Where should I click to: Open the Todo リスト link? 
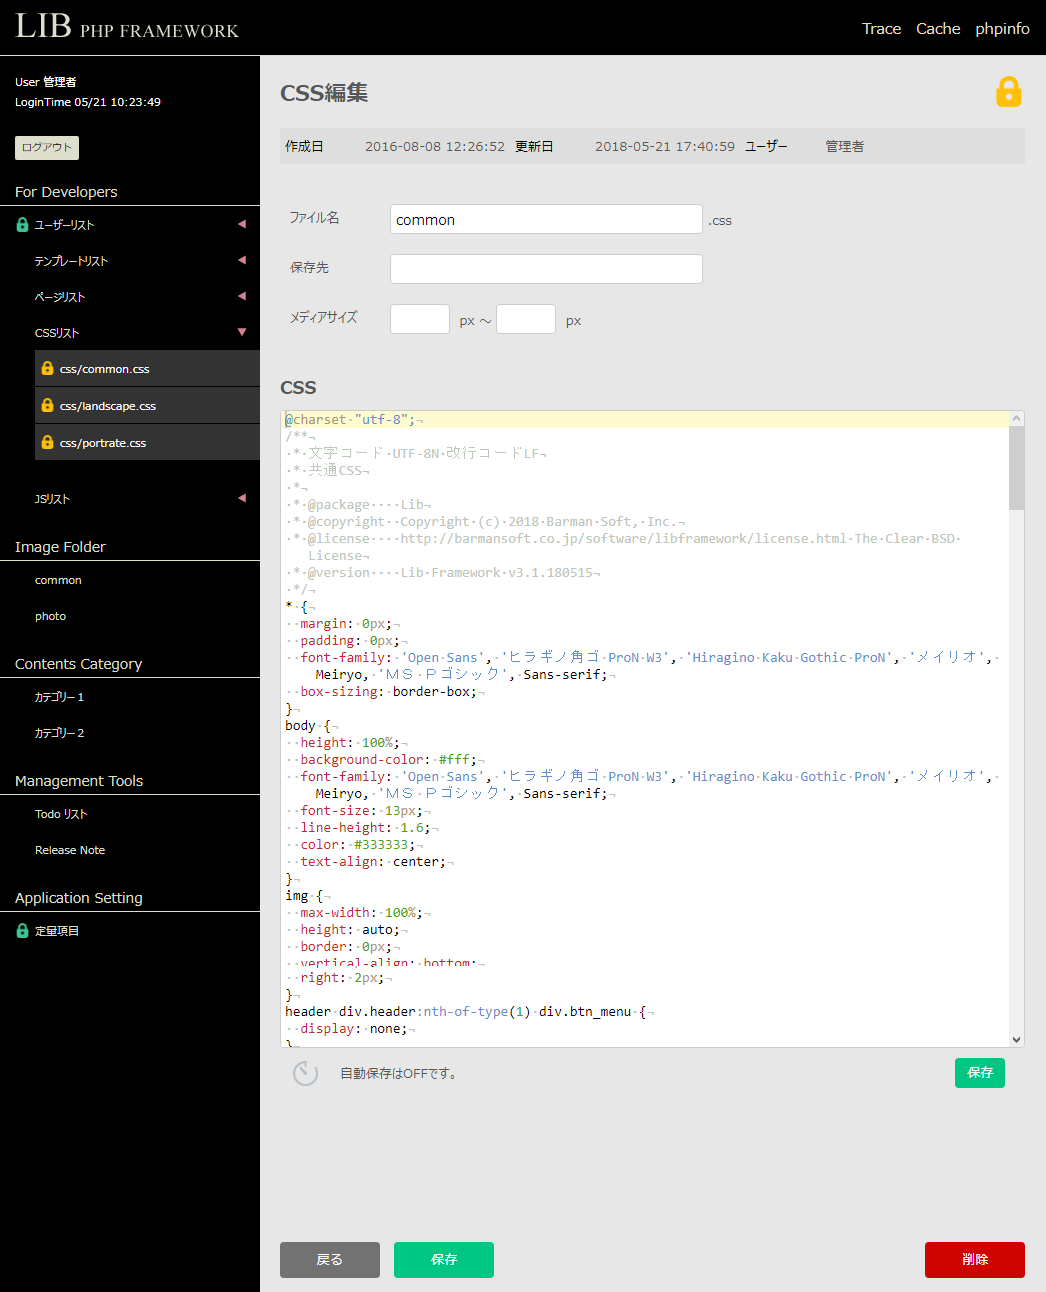pyautogui.click(x=61, y=814)
